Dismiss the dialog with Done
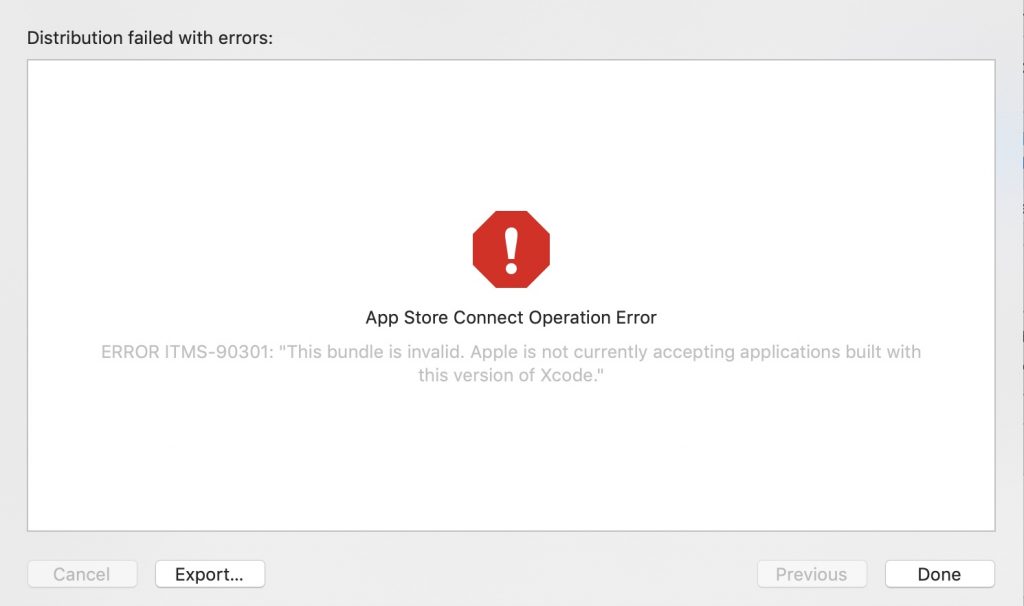 pos(939,574)
